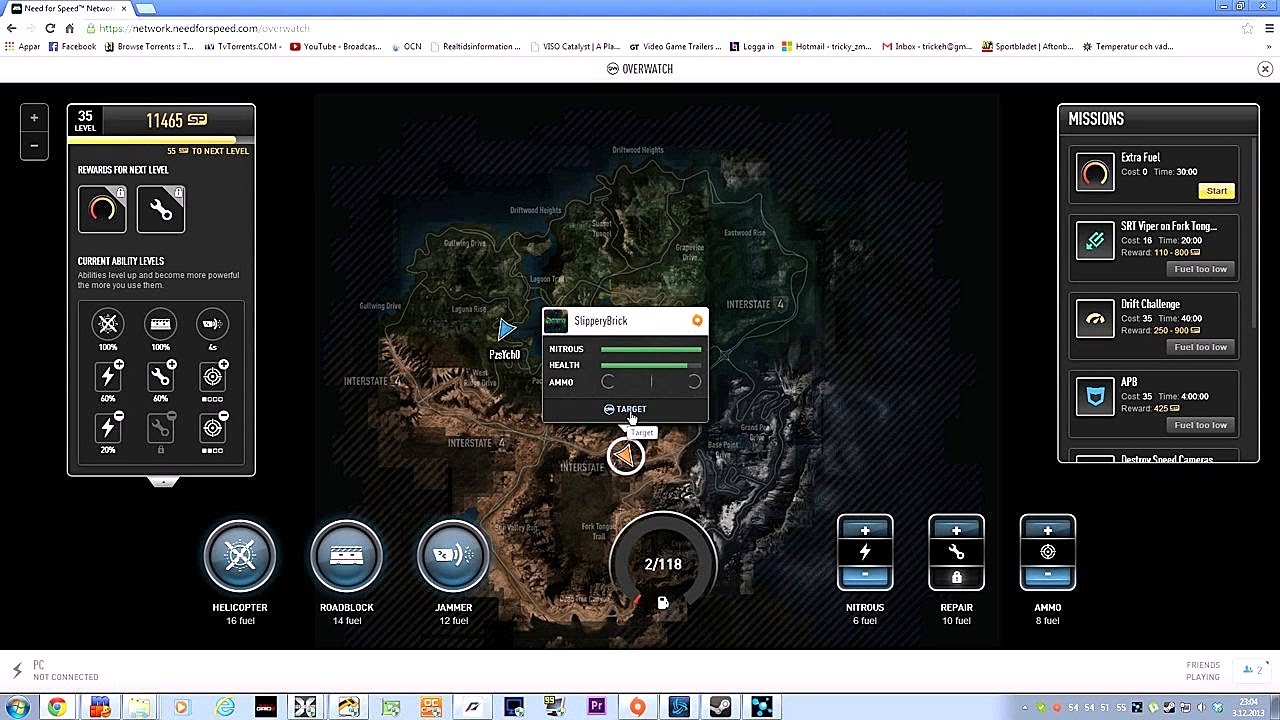This screenshot has height=720, width=1280.
Task: Click the orange player marker on map
Action: pyautogui.click(x=626, y=456)
